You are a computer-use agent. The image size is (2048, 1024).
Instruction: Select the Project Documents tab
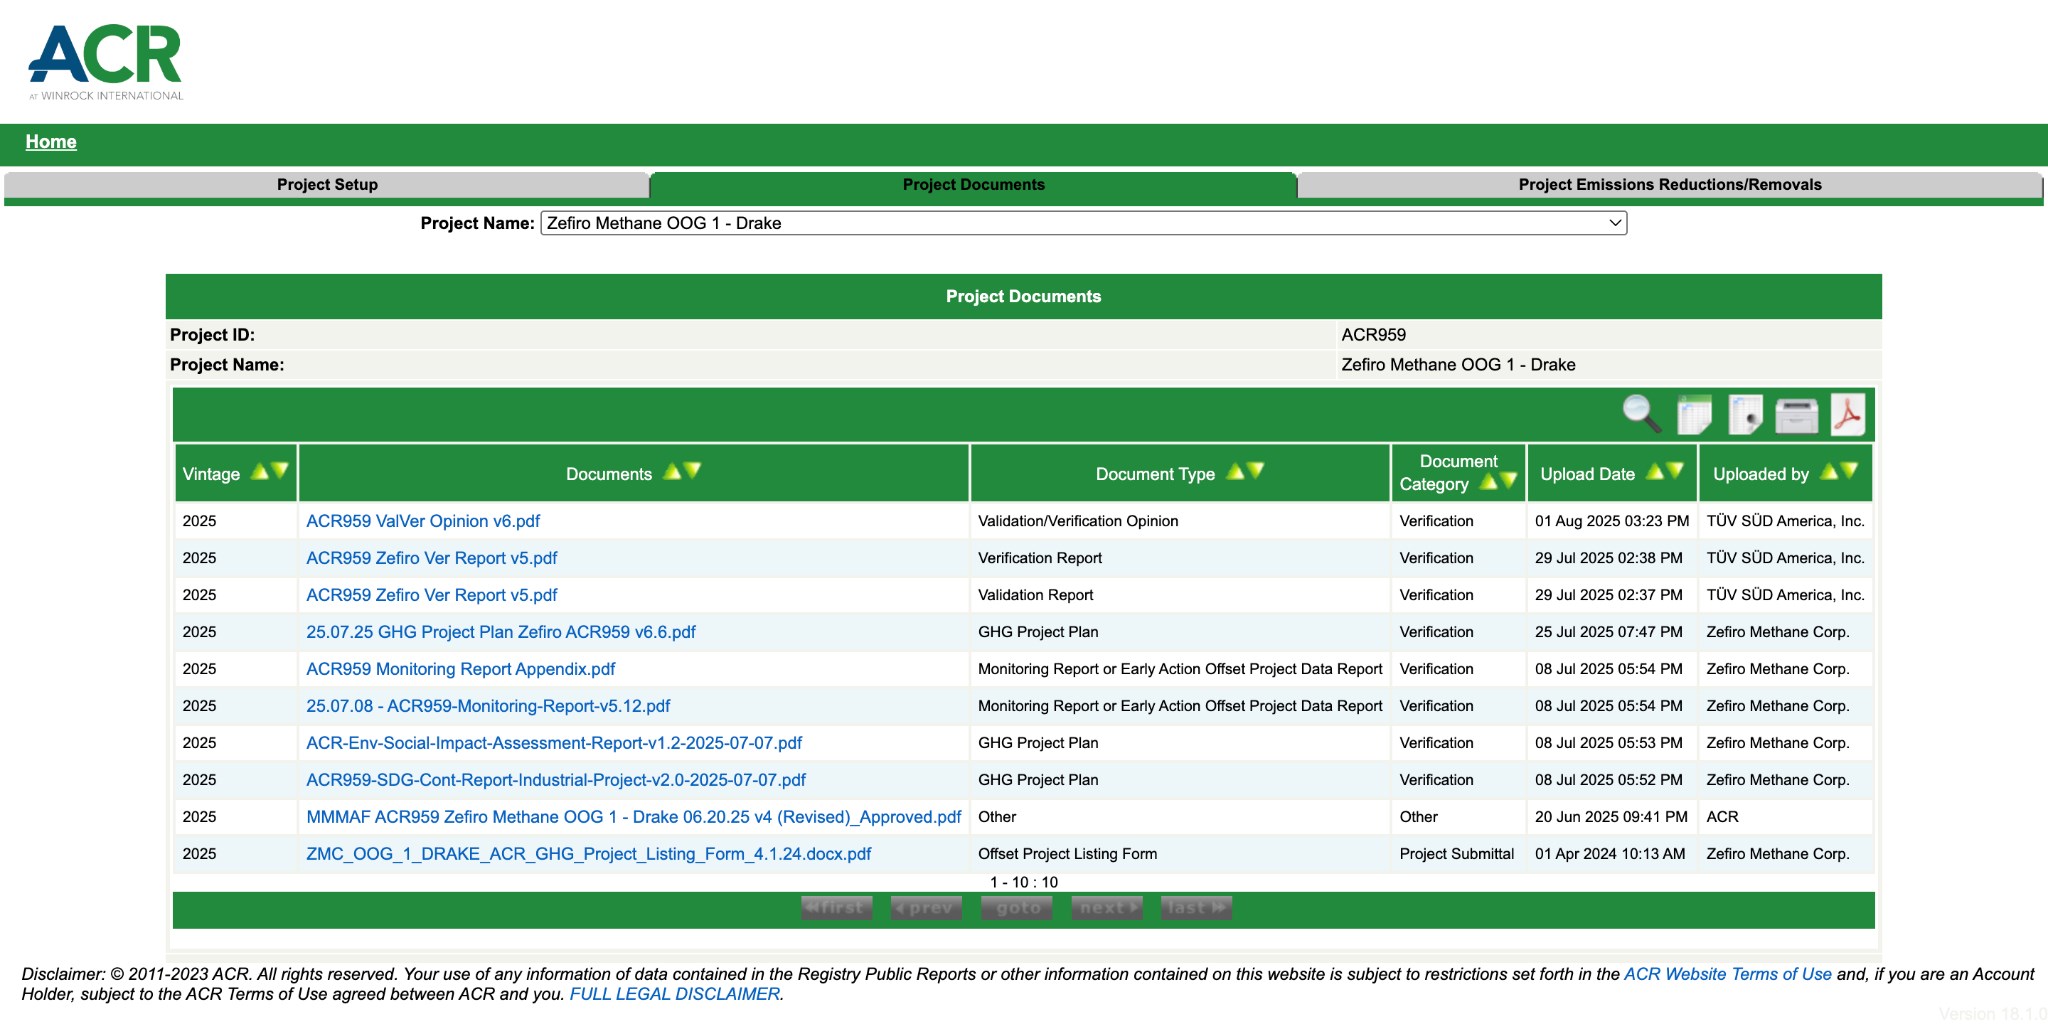pos(973,185)
